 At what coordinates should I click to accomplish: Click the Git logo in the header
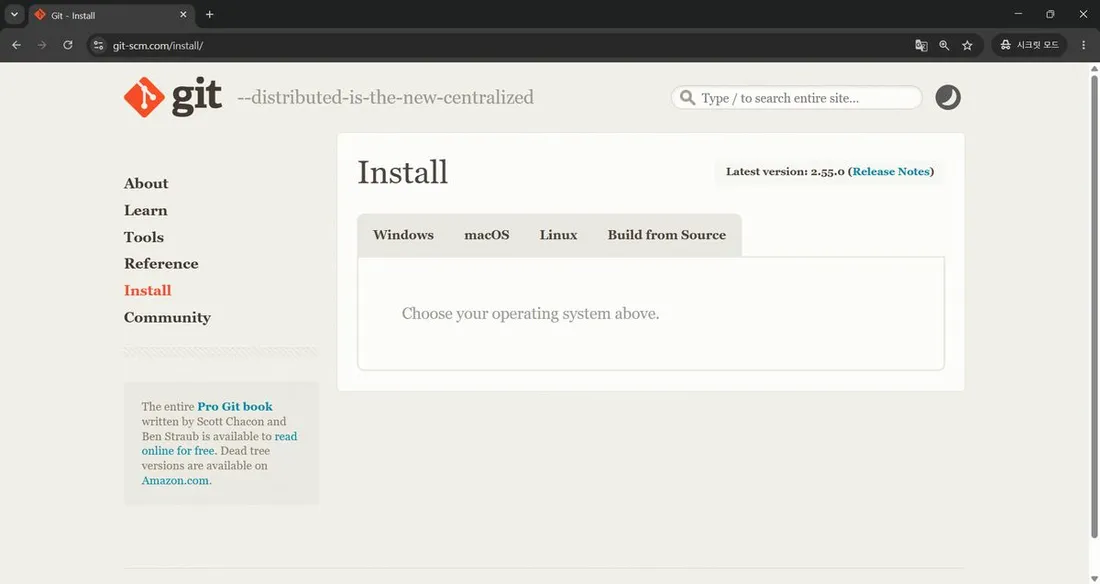pos(173,97)
